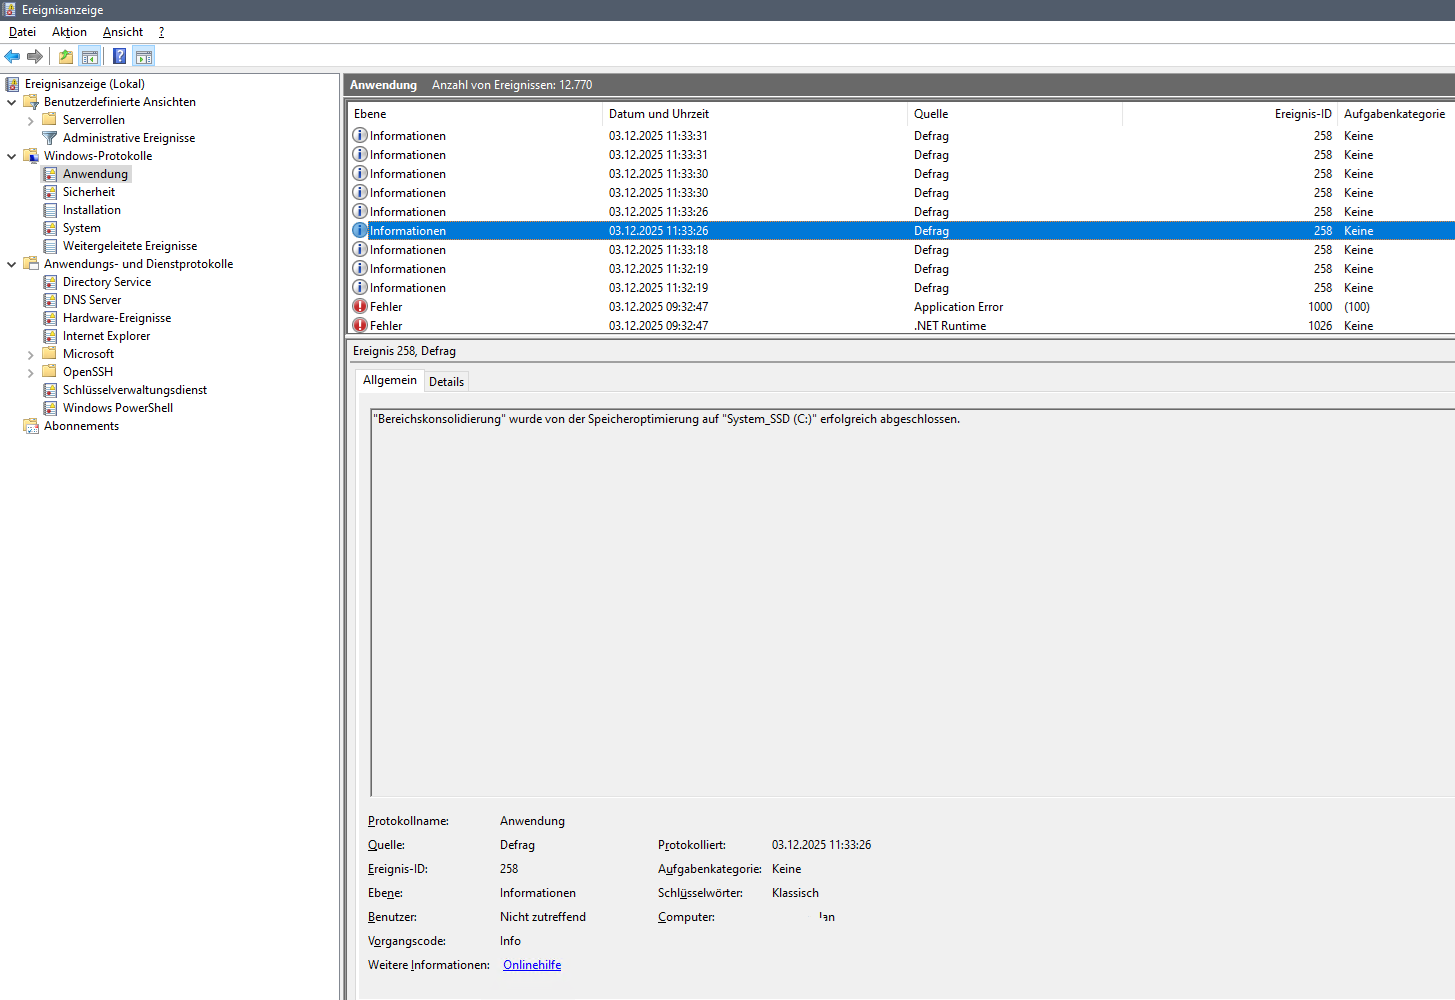Screen dimensions: 1455x1000
Task: Open the Datei menu
Action: point(22,32)
